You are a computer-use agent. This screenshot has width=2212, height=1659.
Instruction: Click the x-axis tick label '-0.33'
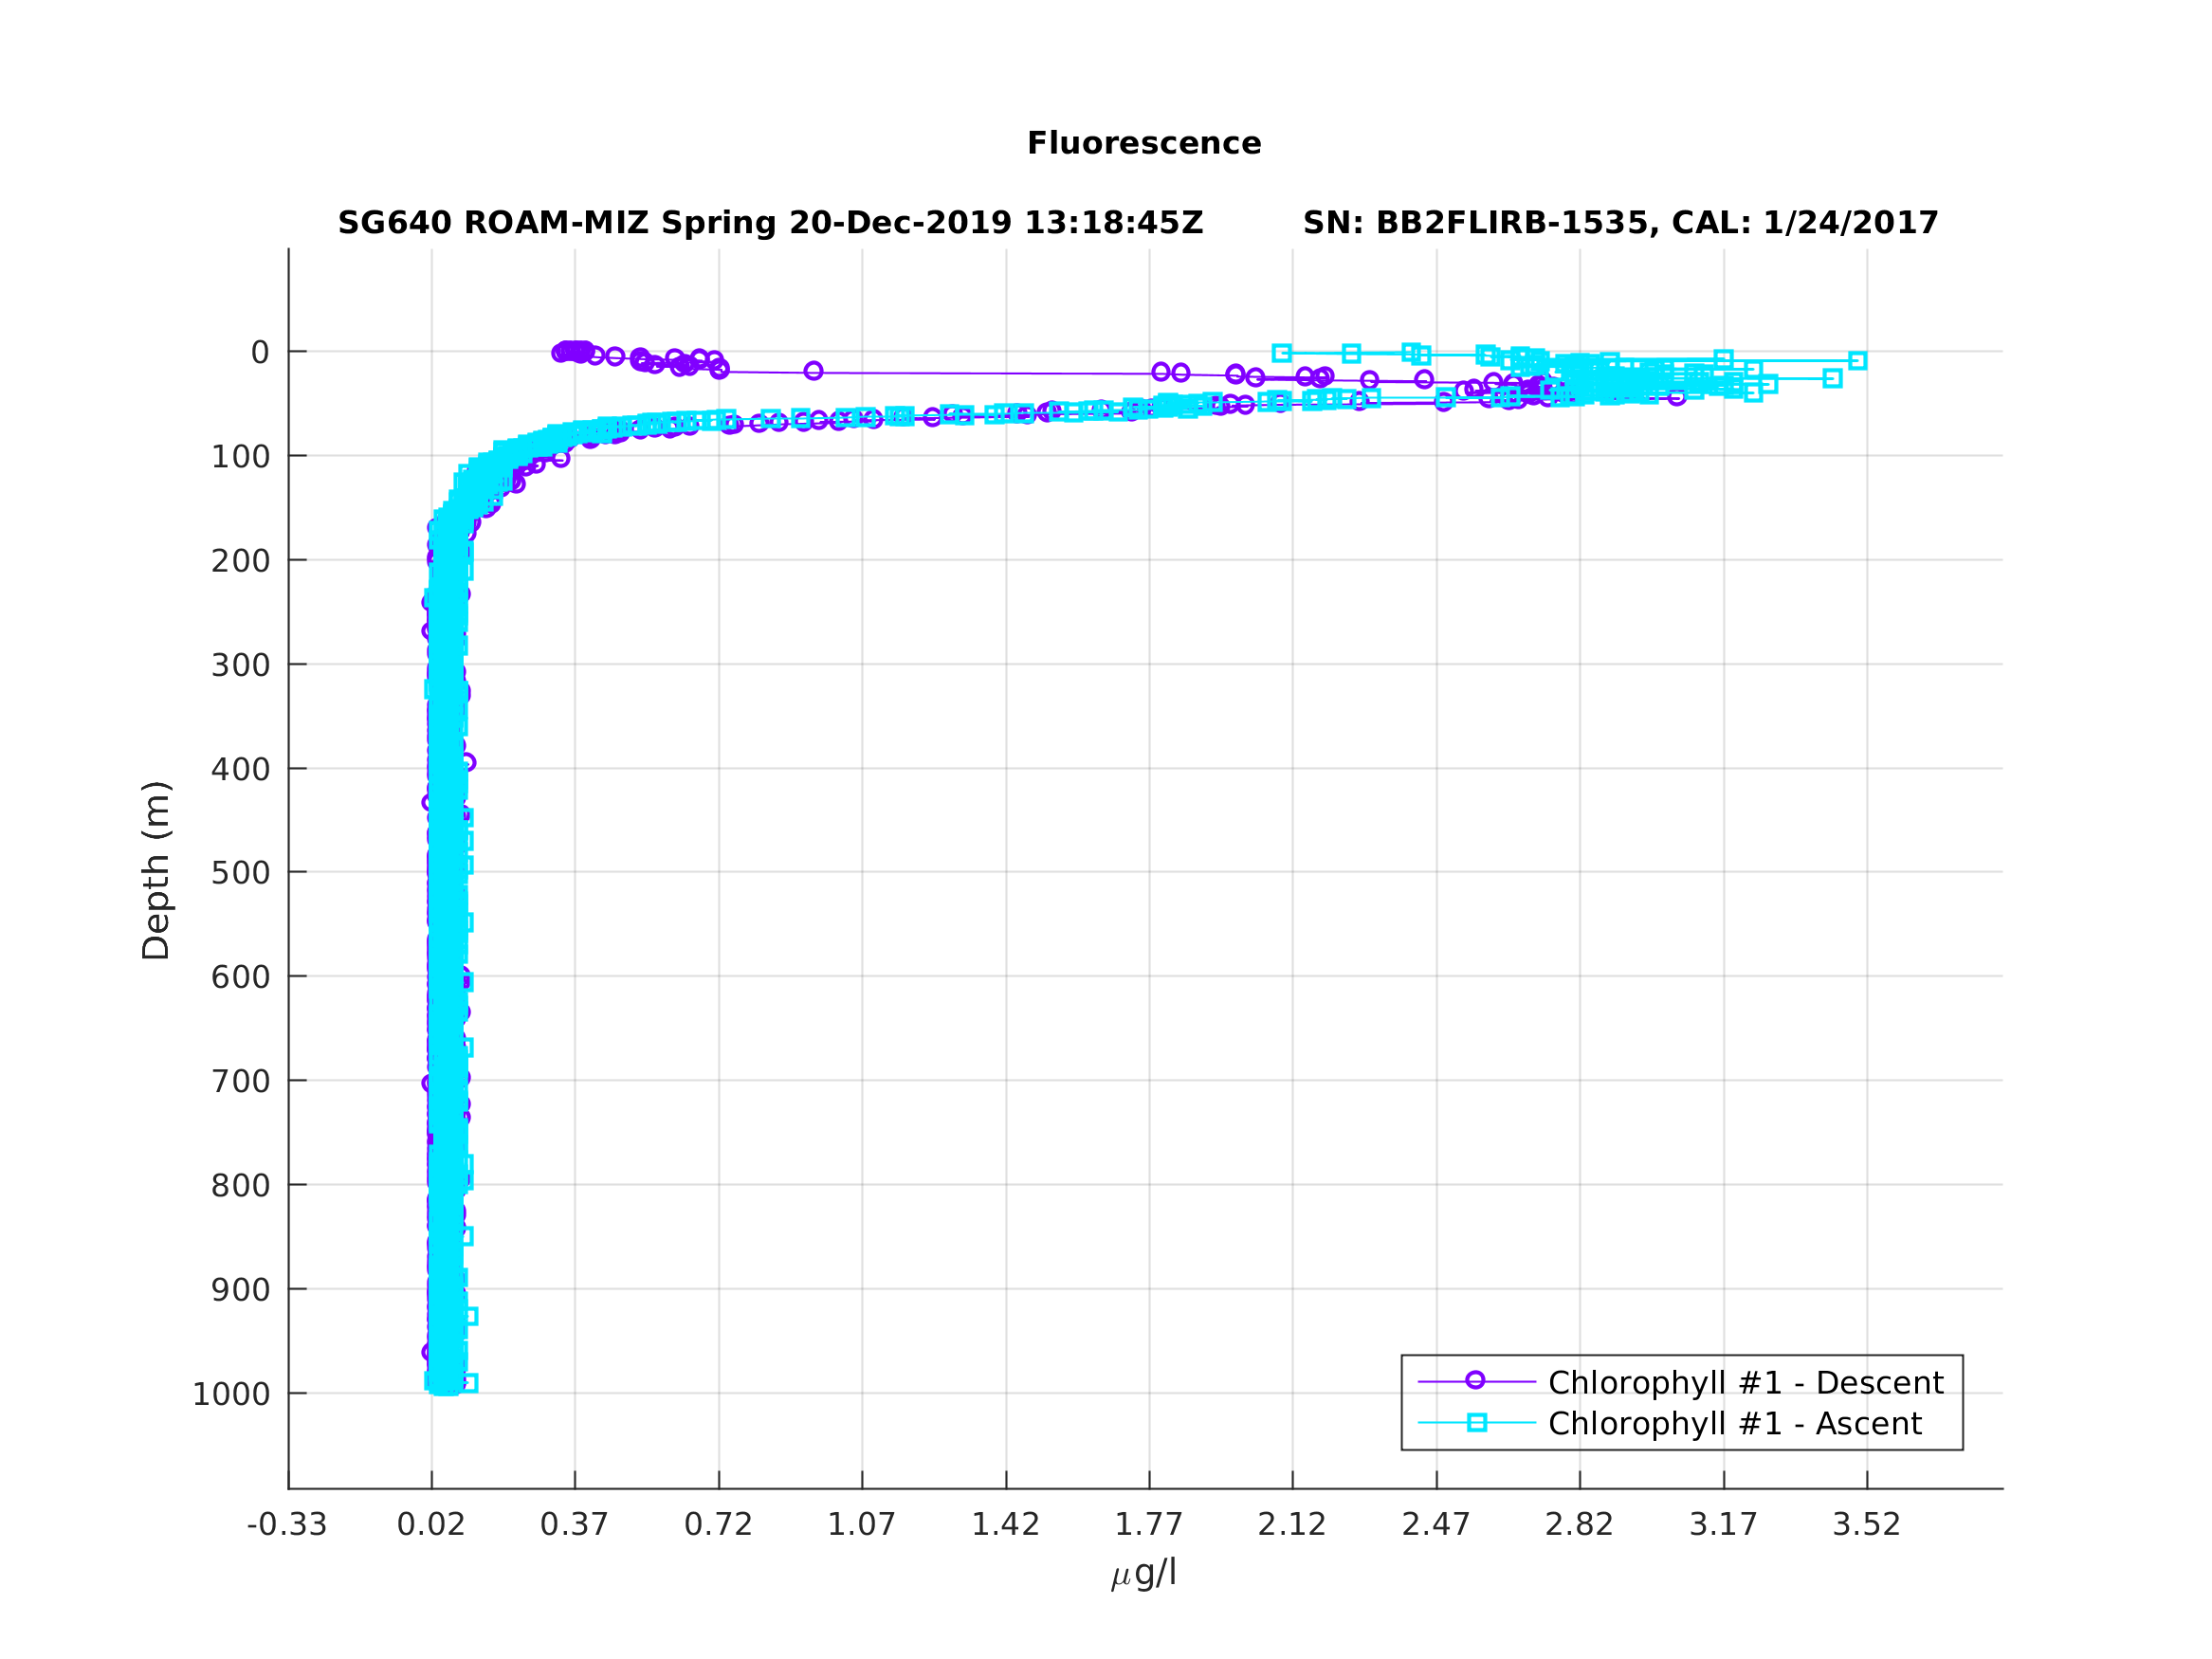287,1525
